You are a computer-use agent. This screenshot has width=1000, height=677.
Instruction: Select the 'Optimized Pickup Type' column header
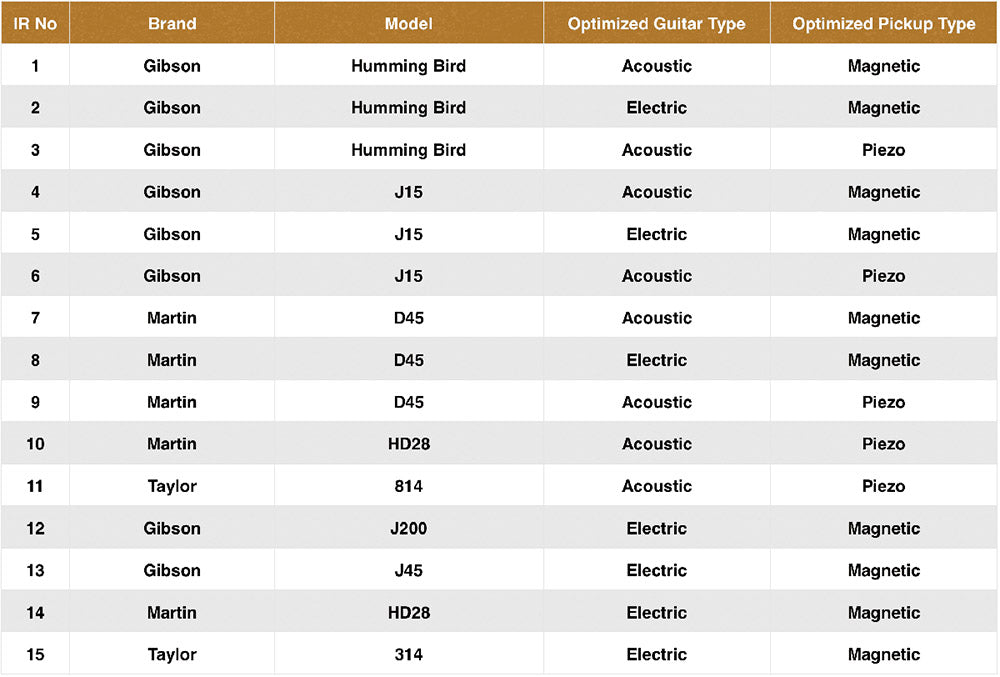(883, 24)
